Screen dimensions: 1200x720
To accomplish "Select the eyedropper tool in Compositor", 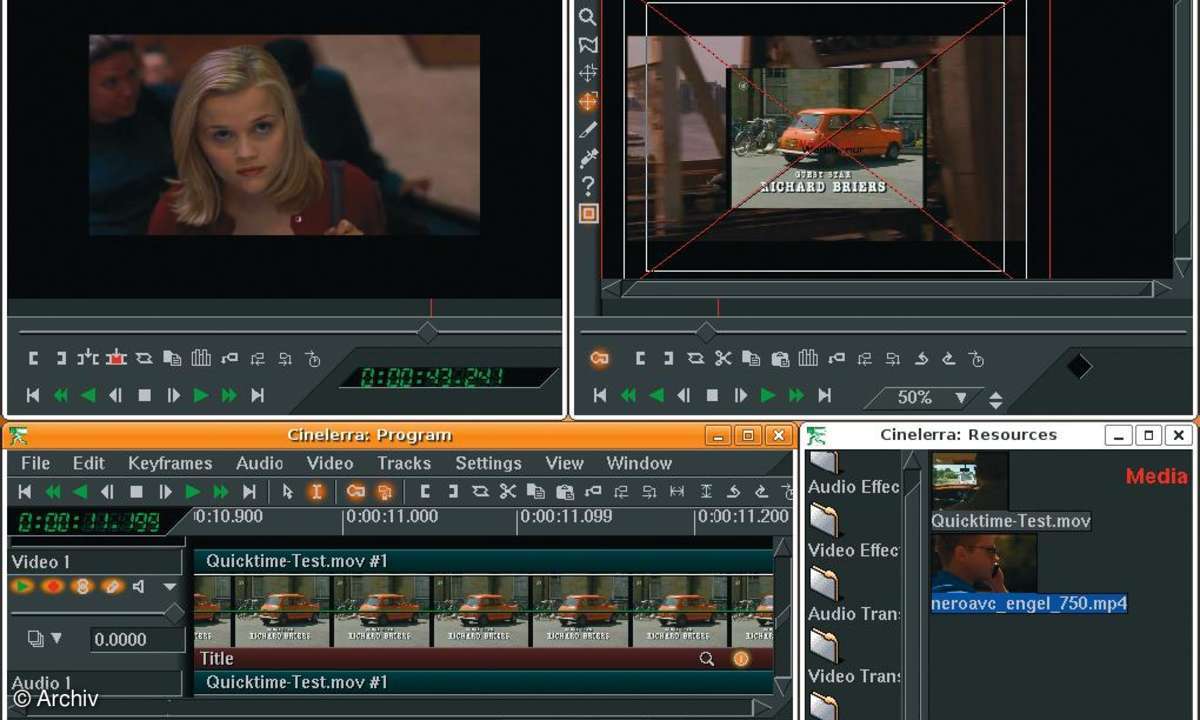I will [x=588, y=157].
